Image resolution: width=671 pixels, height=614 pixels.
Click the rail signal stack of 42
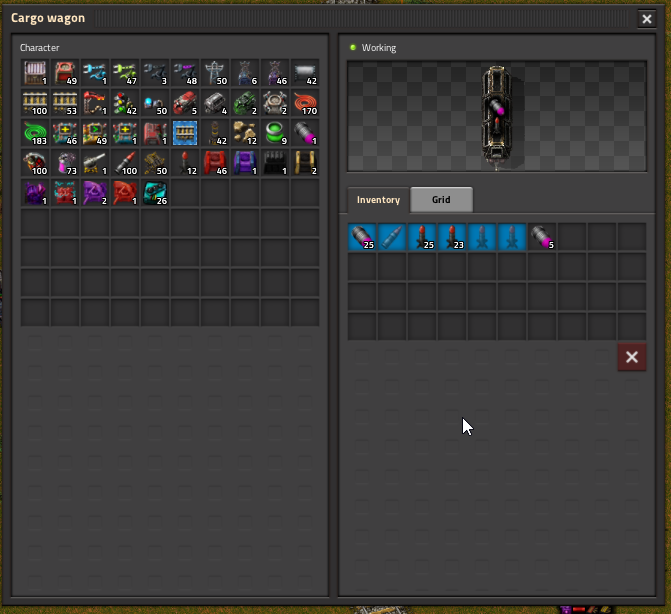click(125, 103)
